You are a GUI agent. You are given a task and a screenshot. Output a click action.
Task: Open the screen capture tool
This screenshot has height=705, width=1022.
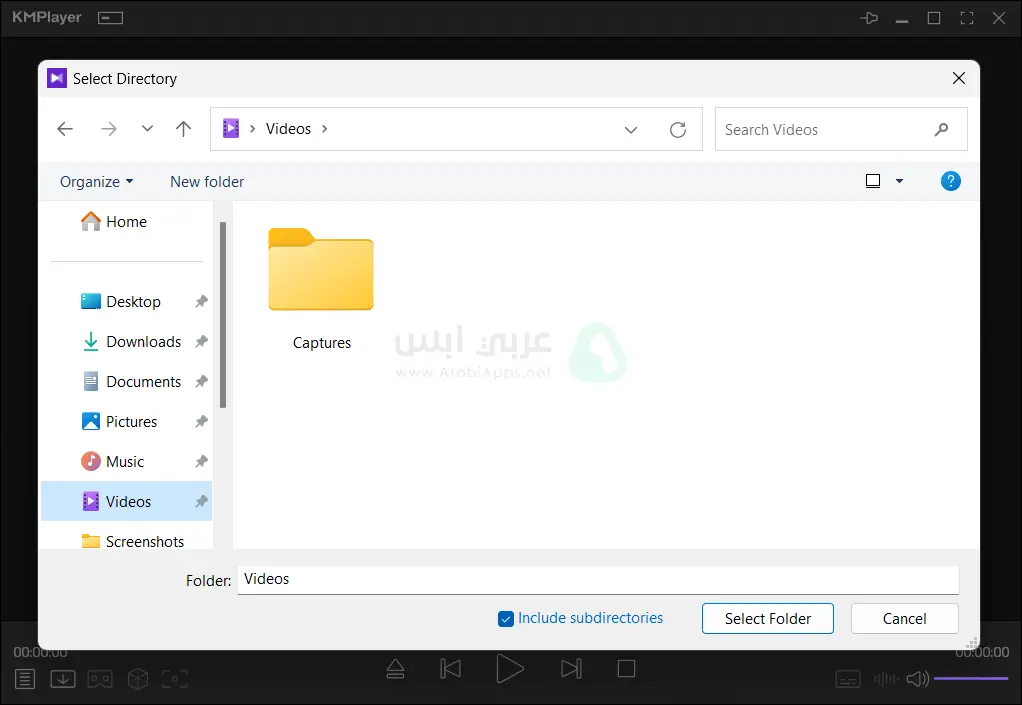click(x=175, y=678)
